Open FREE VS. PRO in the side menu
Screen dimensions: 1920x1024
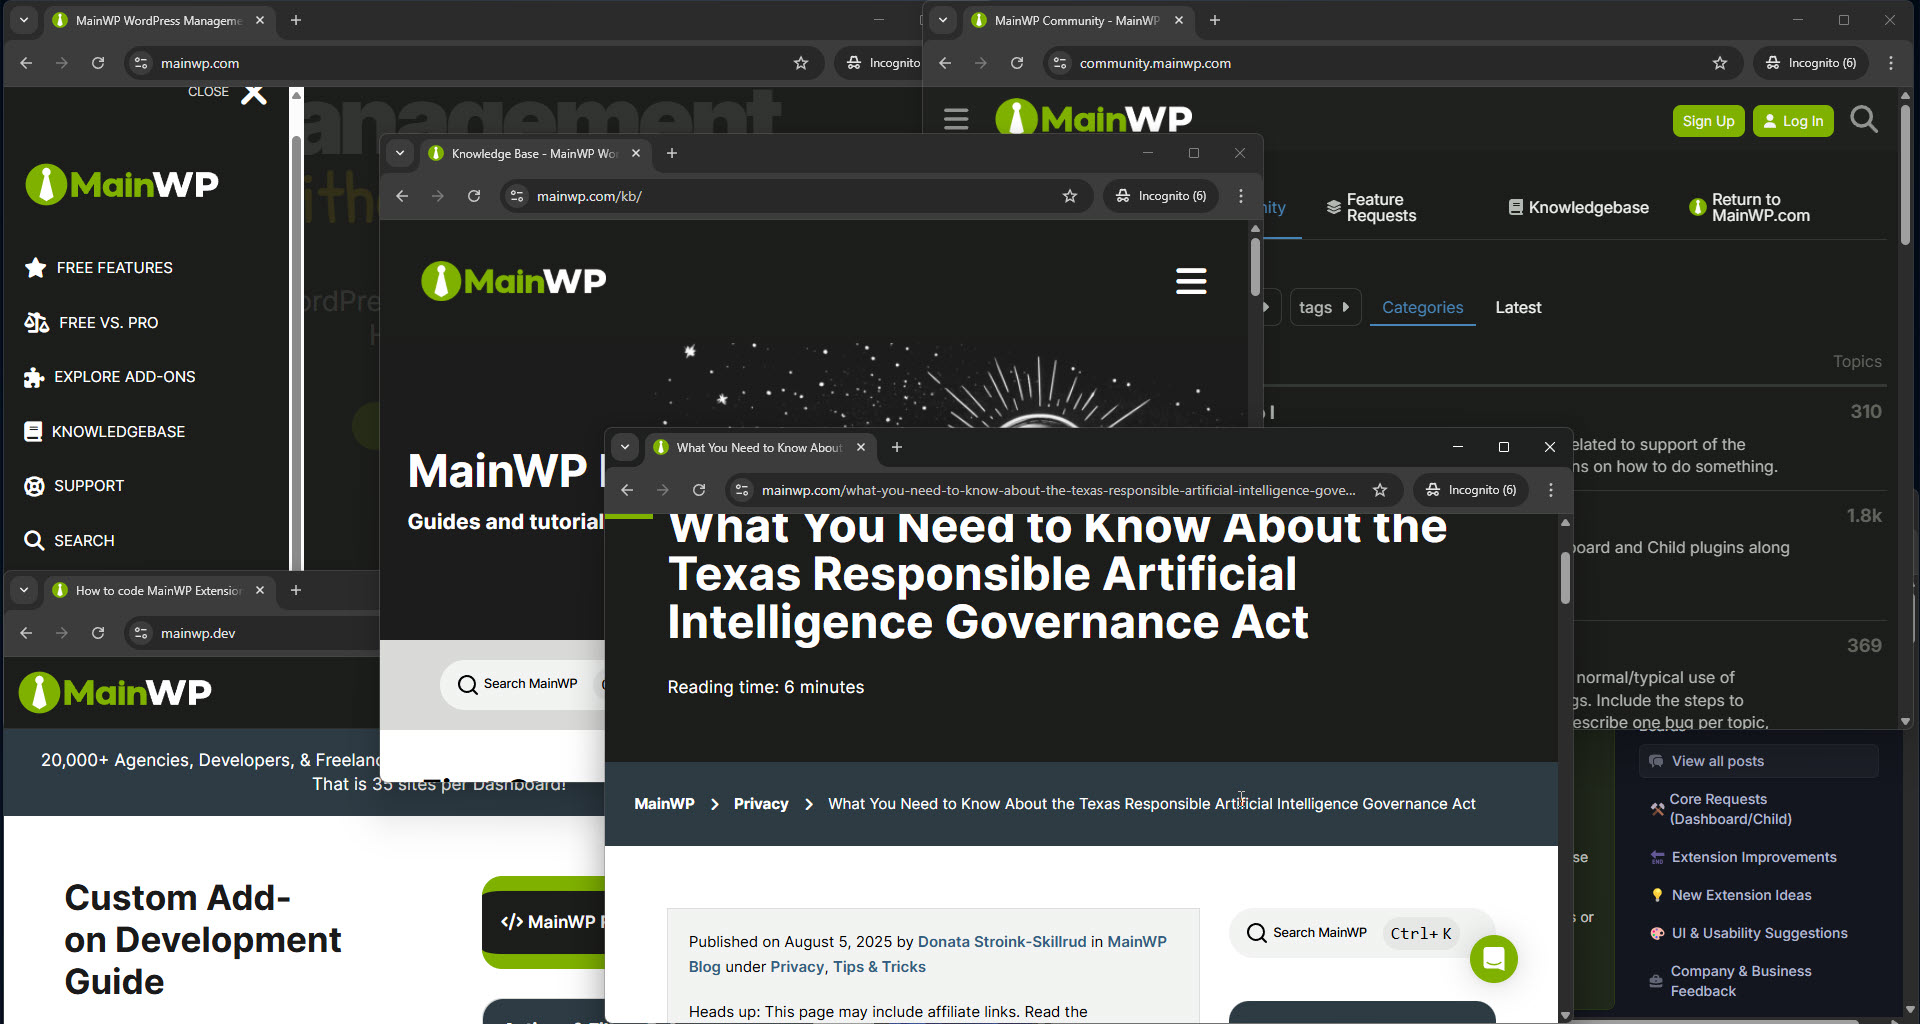point(108,323)
